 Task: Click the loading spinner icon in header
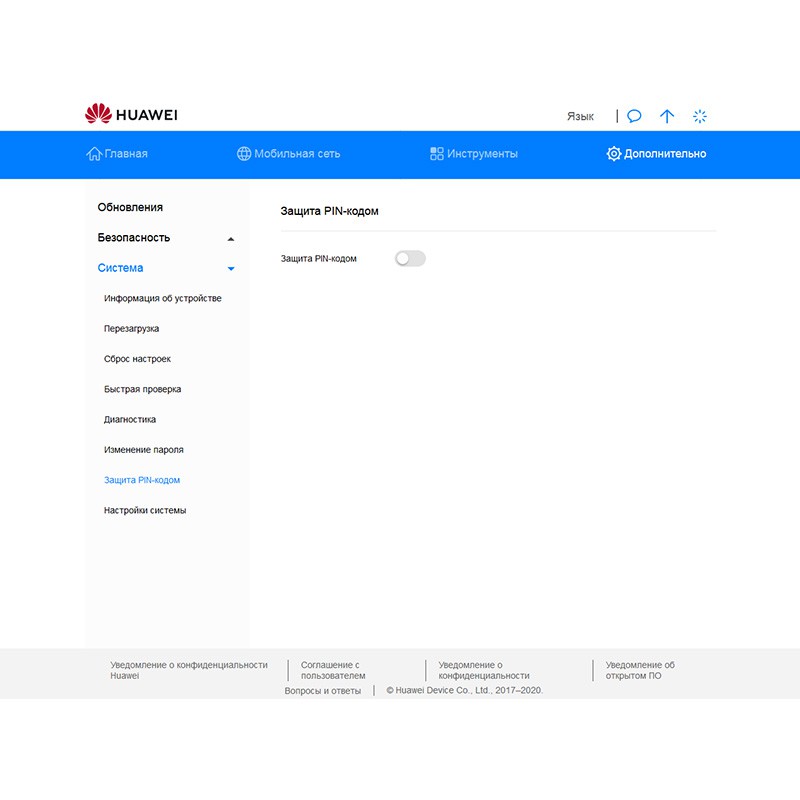click(700, 116)
